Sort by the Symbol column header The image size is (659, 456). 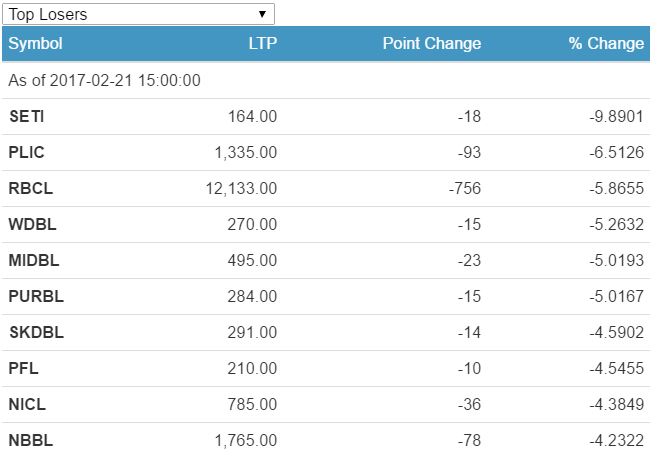(35, 44)
